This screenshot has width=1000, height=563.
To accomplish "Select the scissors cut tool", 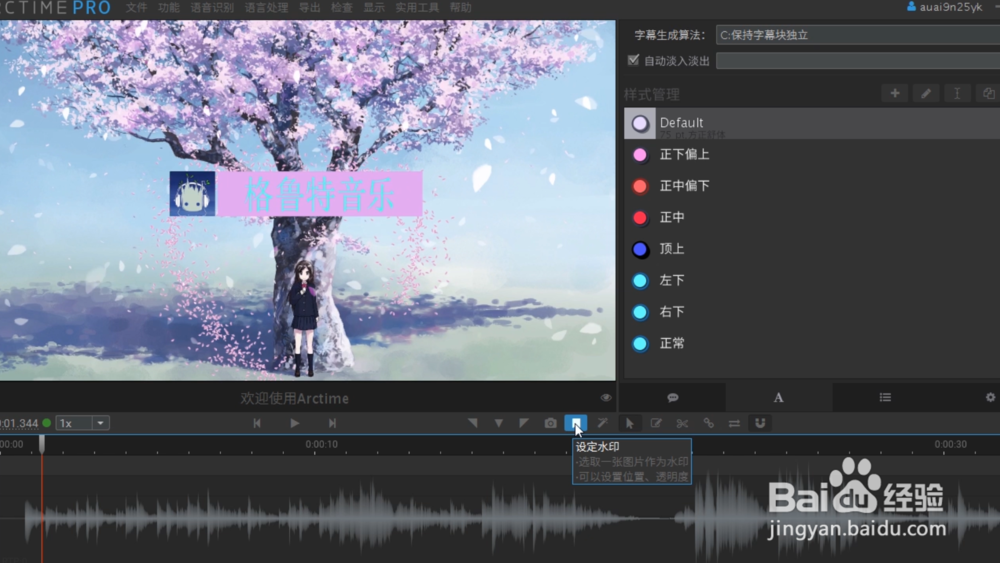I will click(682, 423).
